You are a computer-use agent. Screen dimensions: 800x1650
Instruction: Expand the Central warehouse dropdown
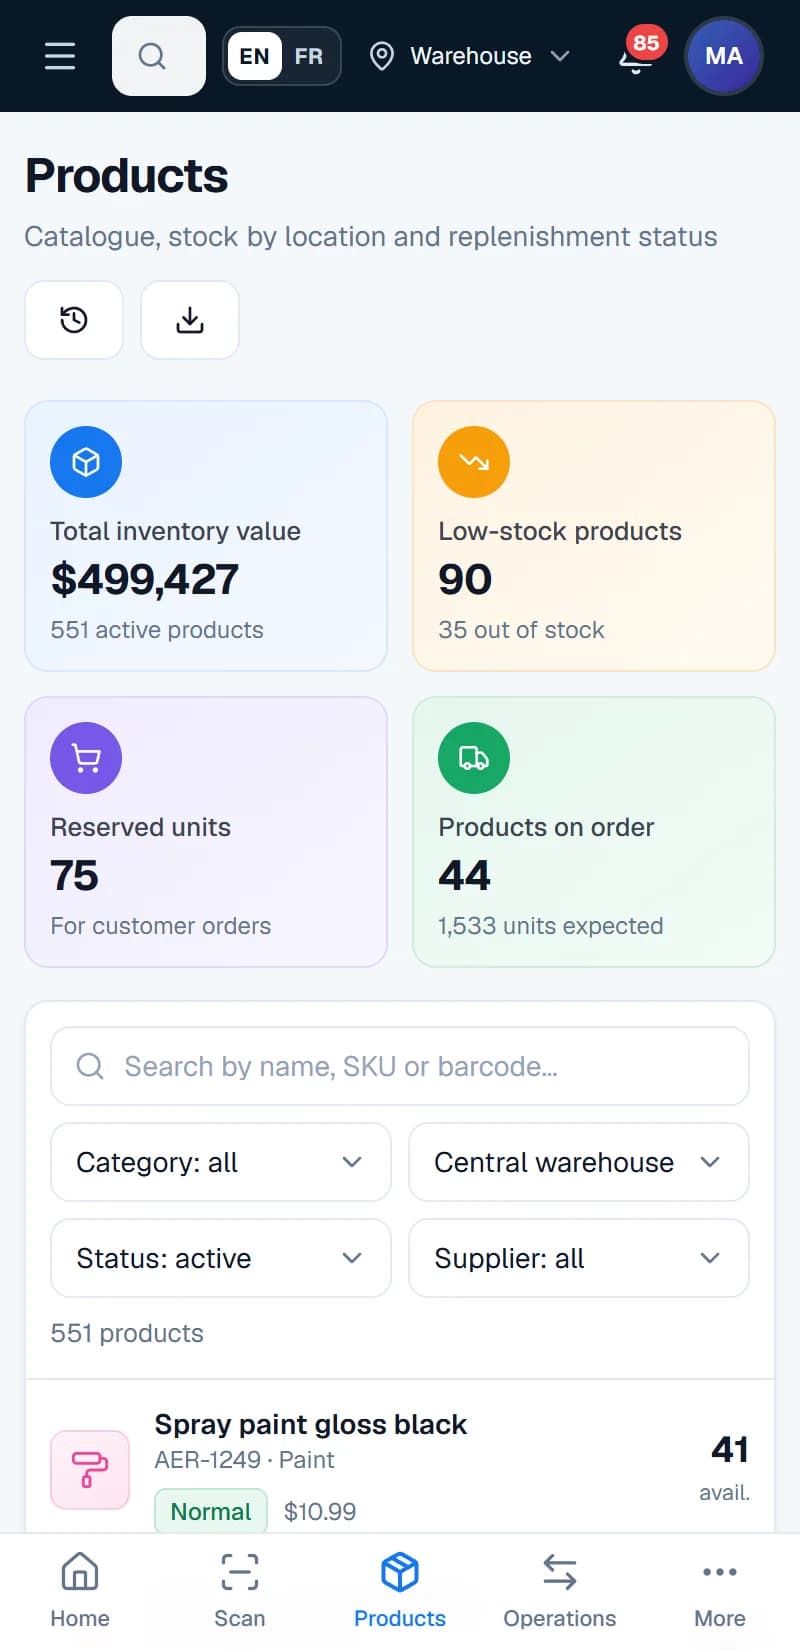579,1162
